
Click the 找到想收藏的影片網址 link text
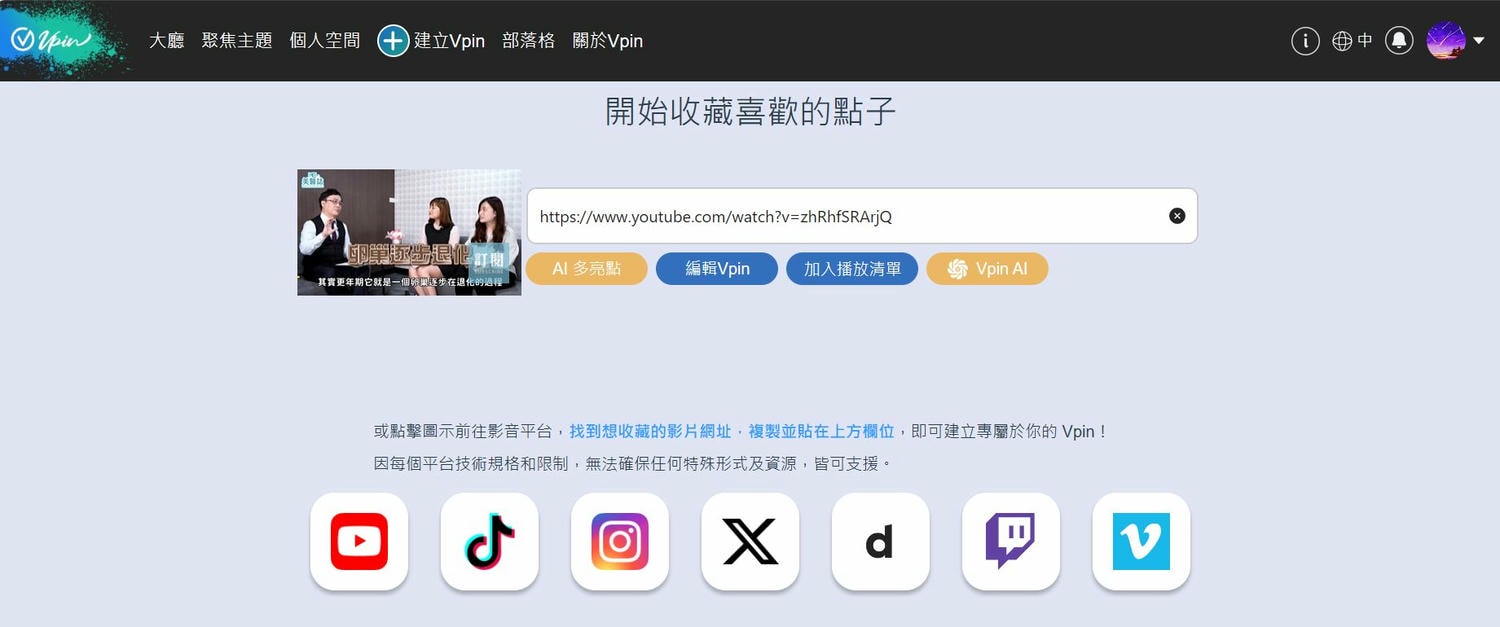click(x=651, y=431)
